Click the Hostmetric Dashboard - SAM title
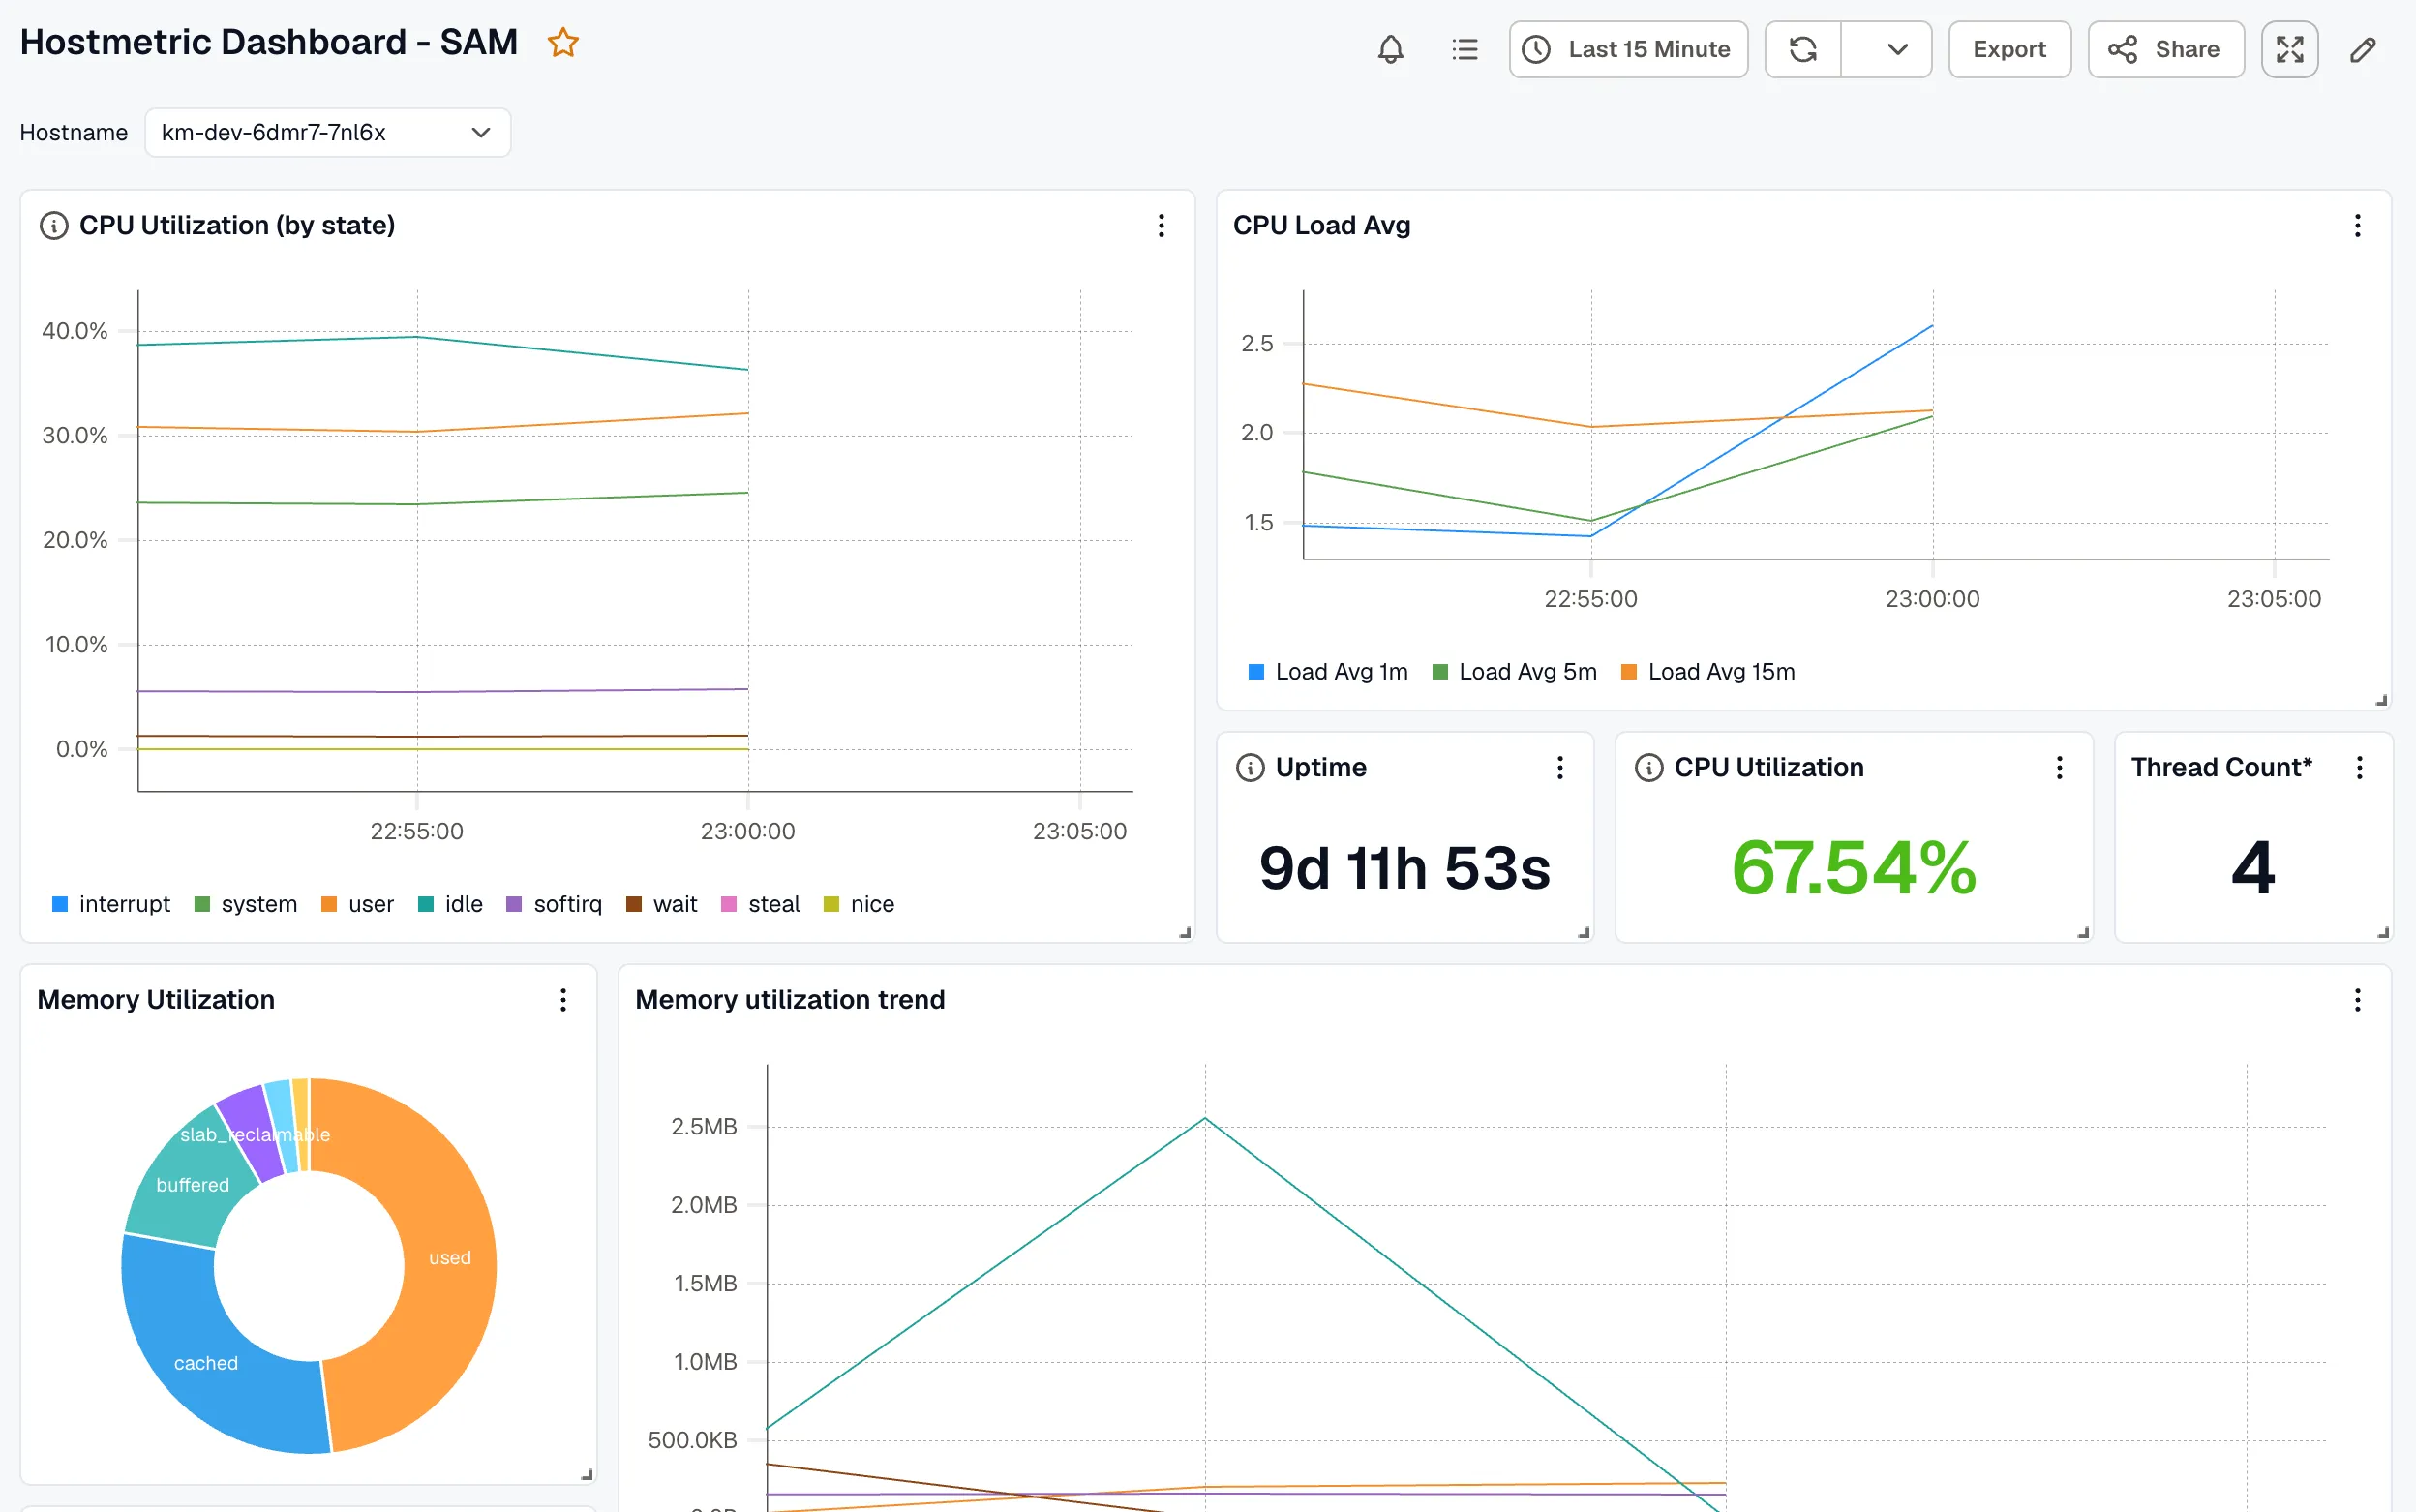Screen dimensions: 2416x1512 coord(269,42)
